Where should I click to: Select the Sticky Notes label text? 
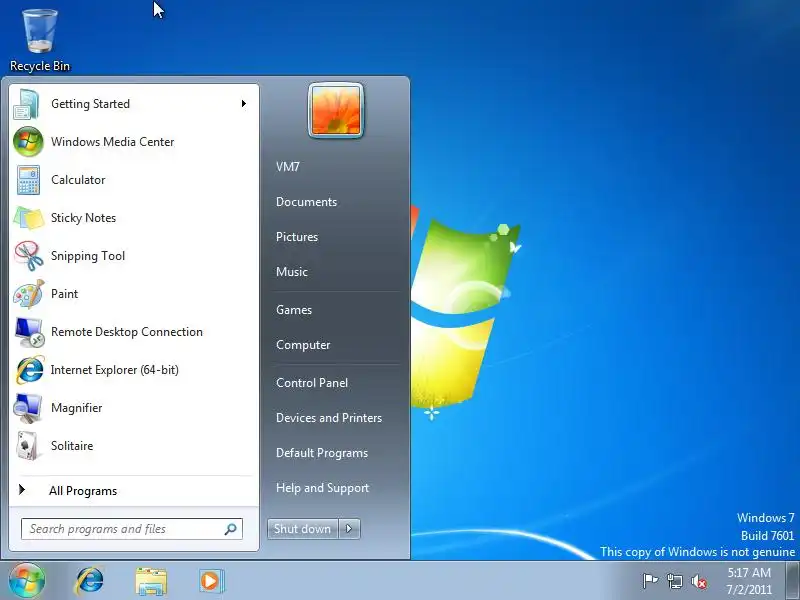click(83, 218)
